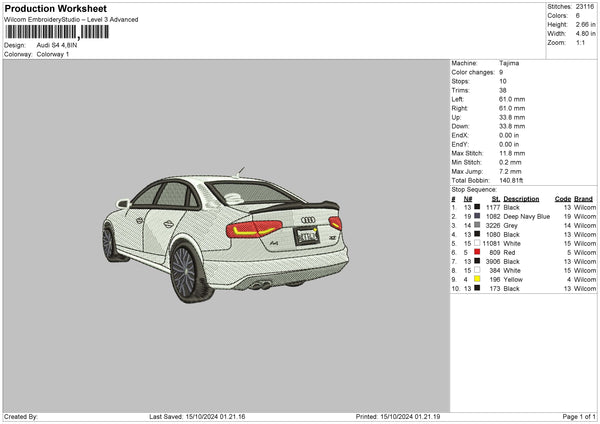Click the Code column header

pyautogui.click(x=563, y=199)
